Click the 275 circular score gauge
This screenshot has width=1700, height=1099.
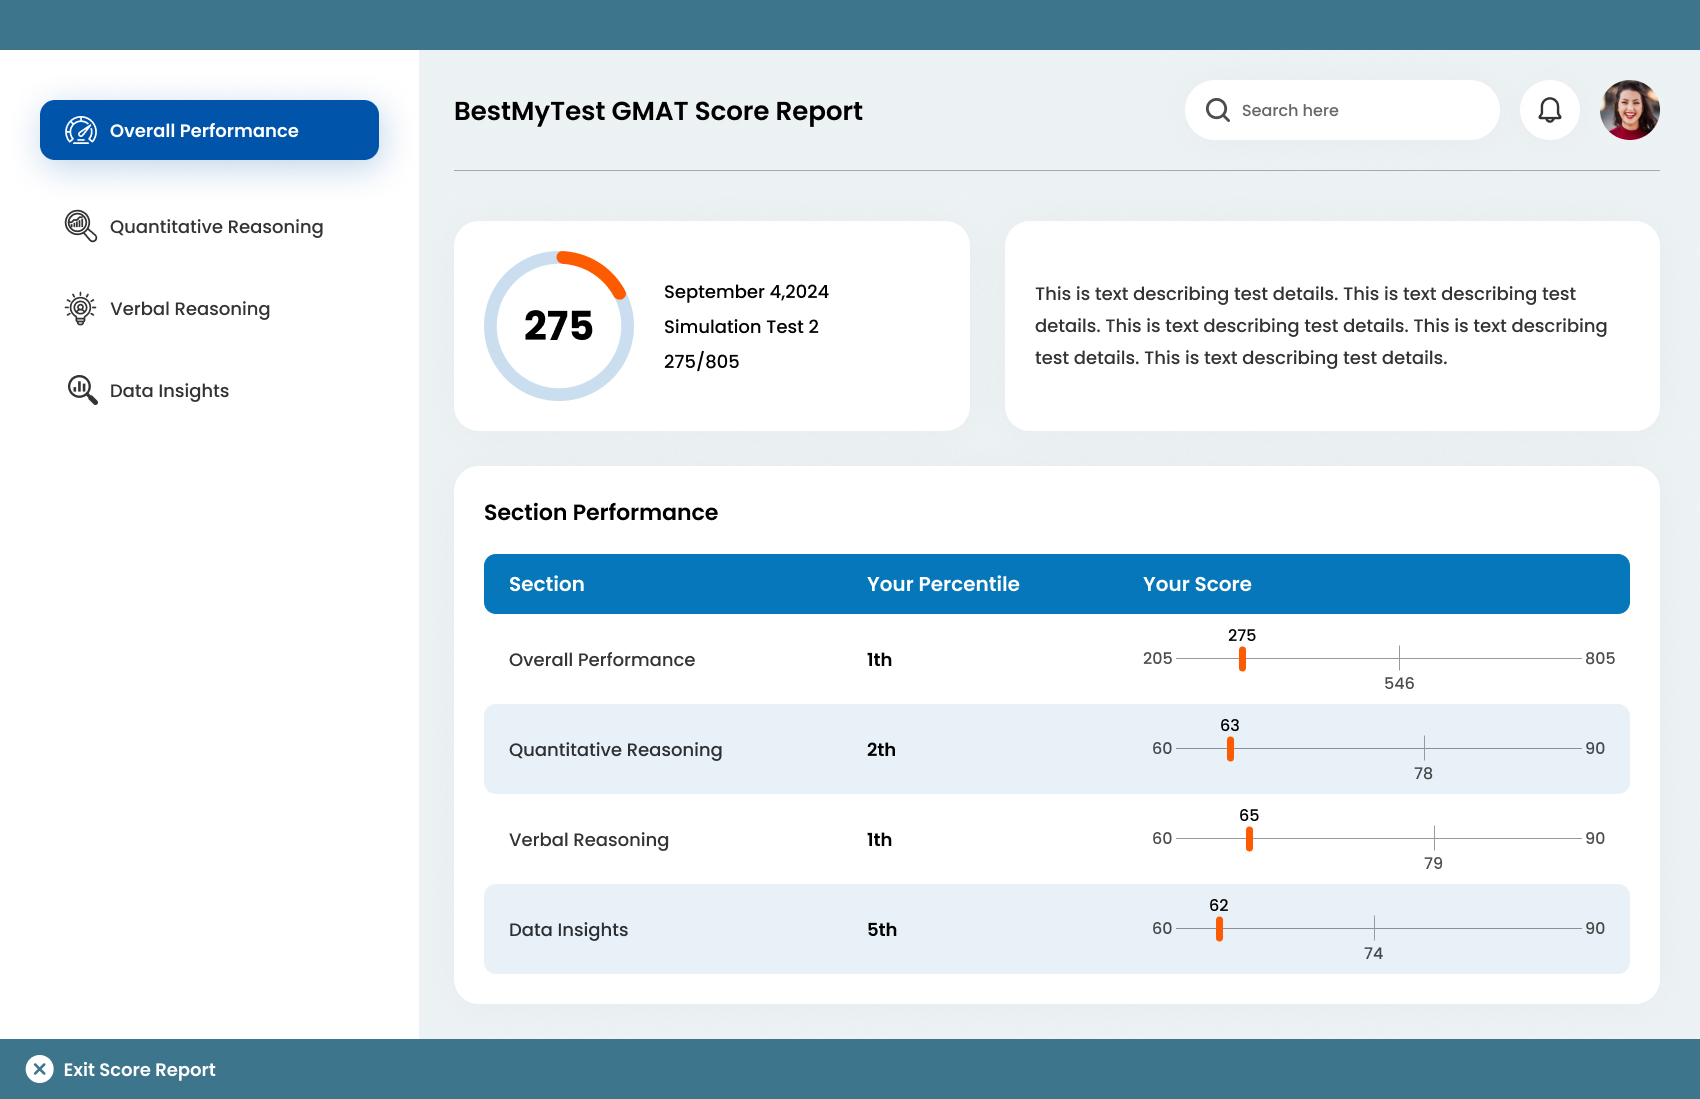click(558, 326)
